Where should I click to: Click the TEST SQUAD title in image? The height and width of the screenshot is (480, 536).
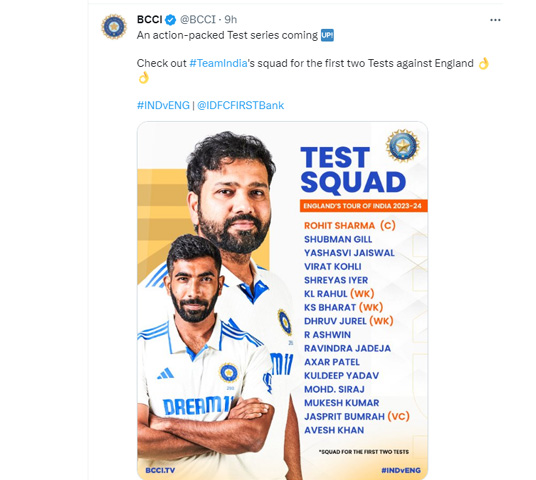pos(353,170)
